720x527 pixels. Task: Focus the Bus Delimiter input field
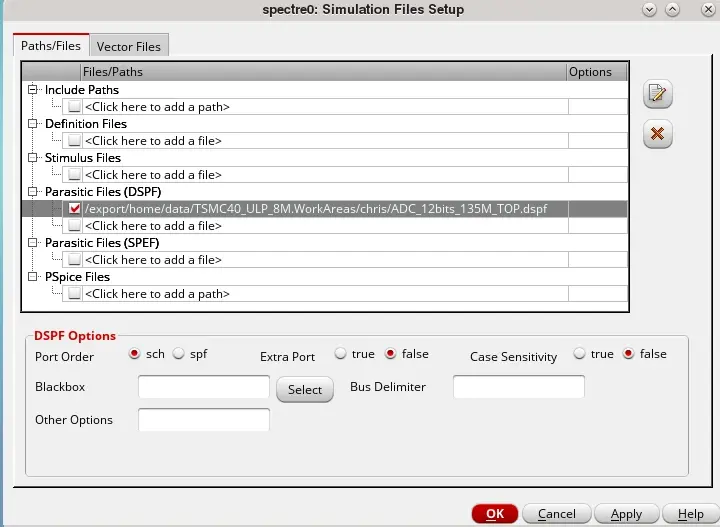tap(519, 387)
